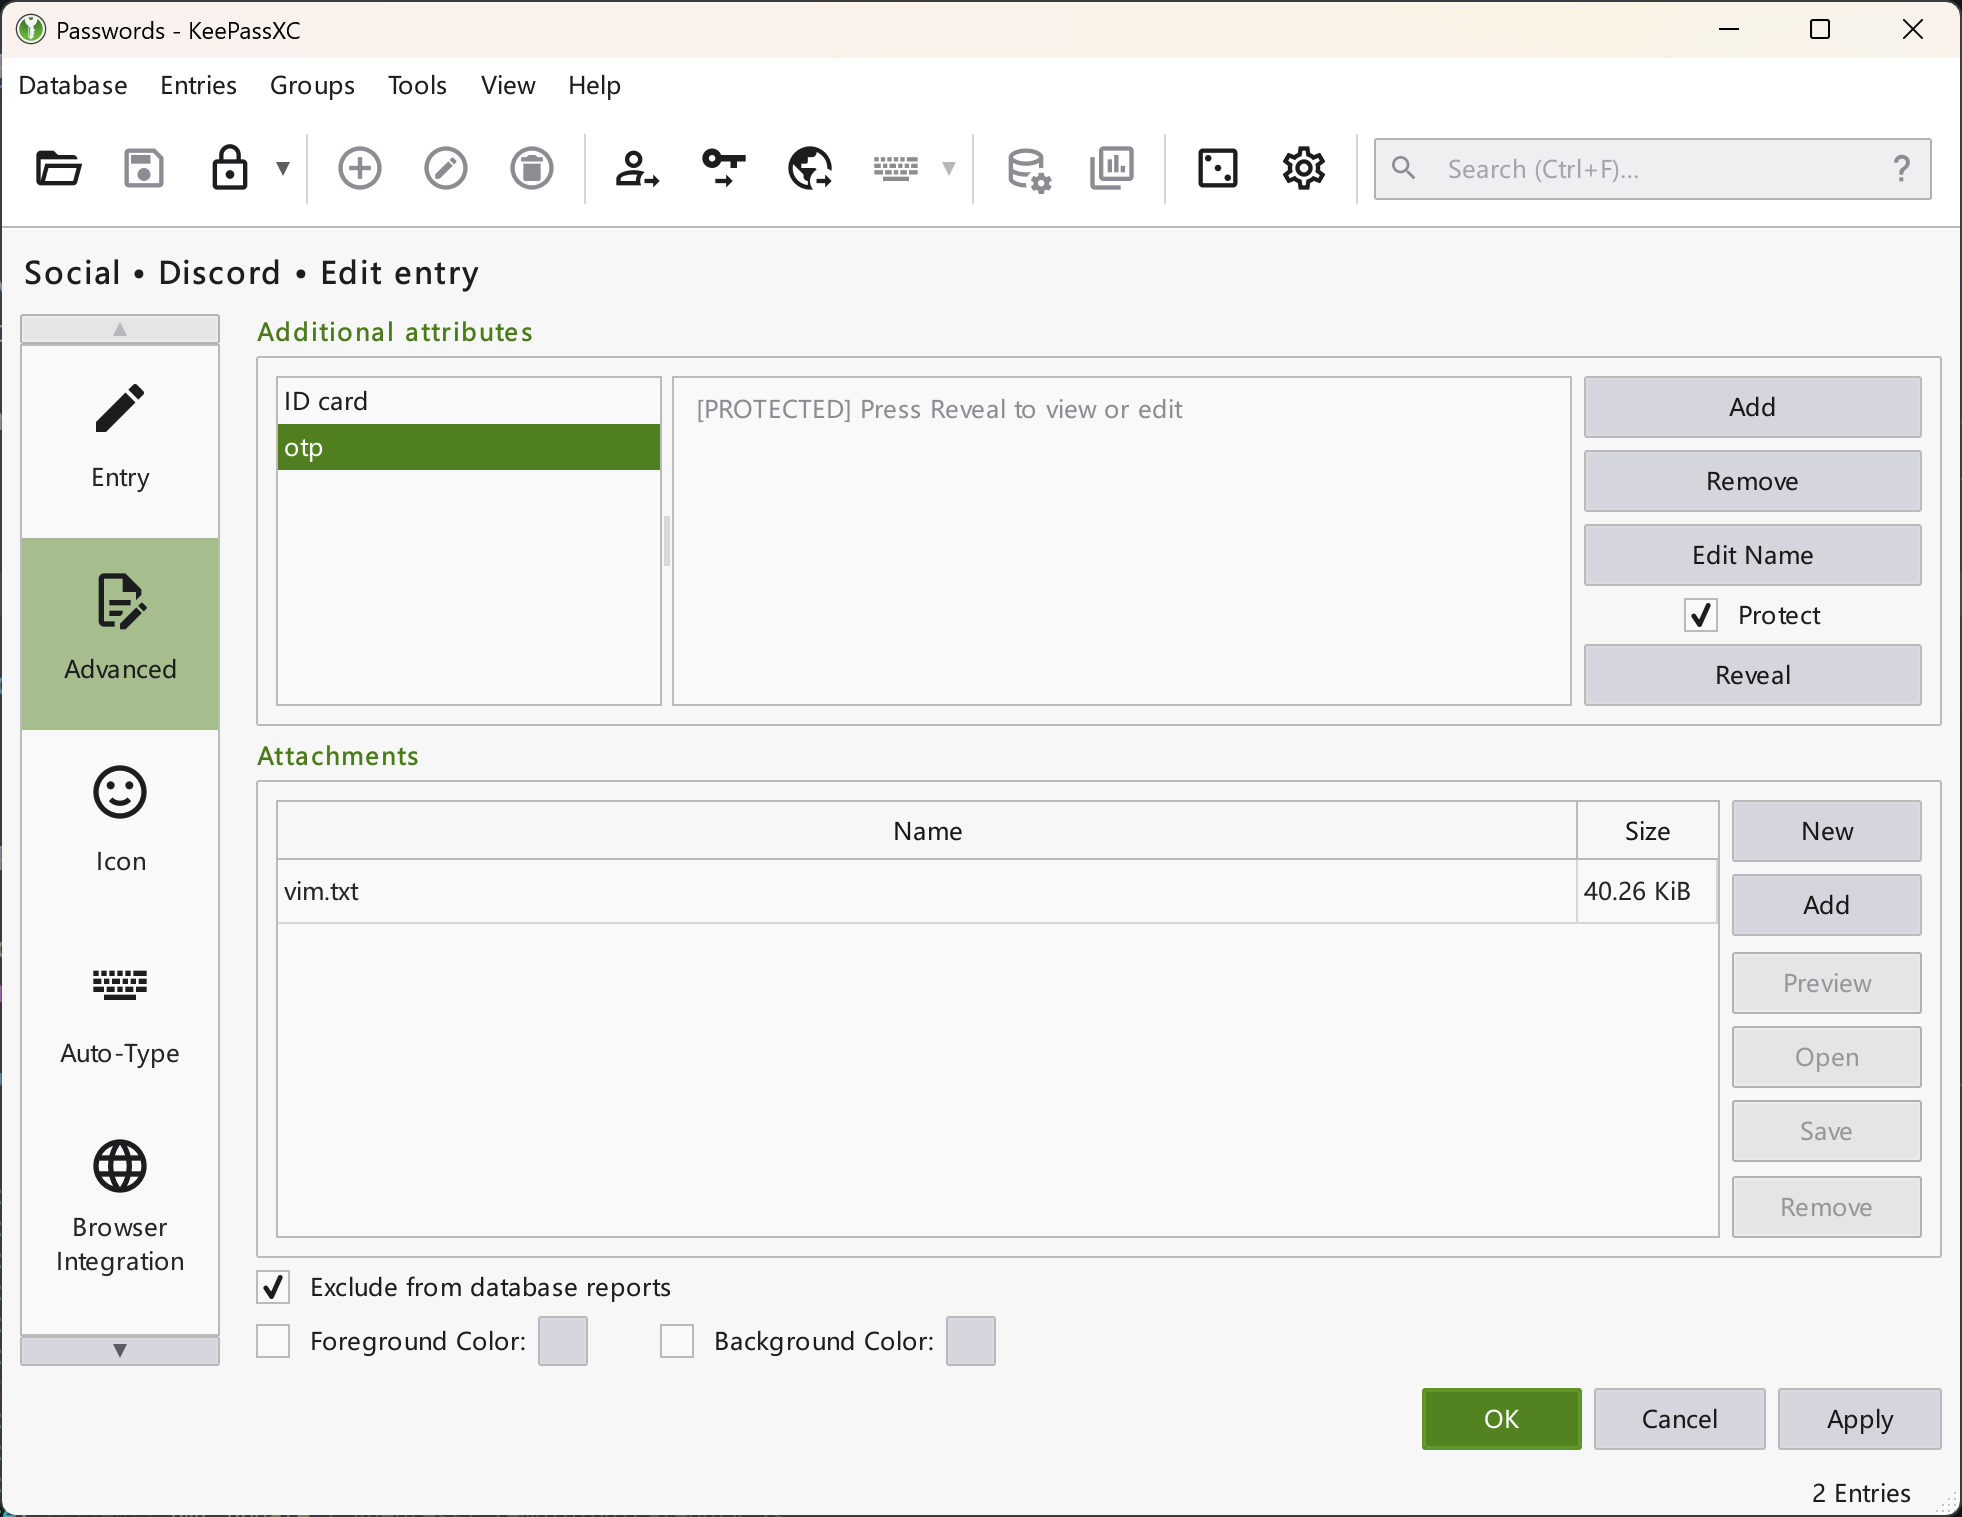Open the Groups menu

click(x=312, y=85)
